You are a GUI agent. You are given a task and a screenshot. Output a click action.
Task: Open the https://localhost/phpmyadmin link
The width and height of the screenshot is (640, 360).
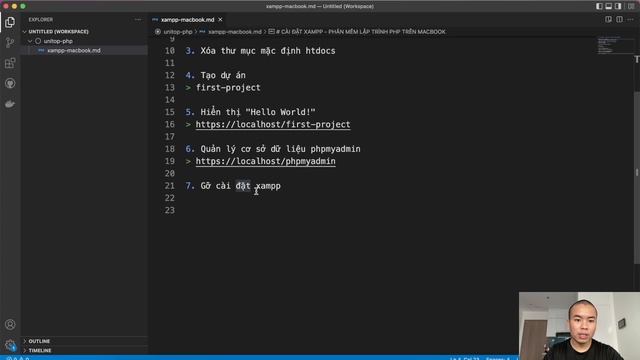click(x=265, y=161)
